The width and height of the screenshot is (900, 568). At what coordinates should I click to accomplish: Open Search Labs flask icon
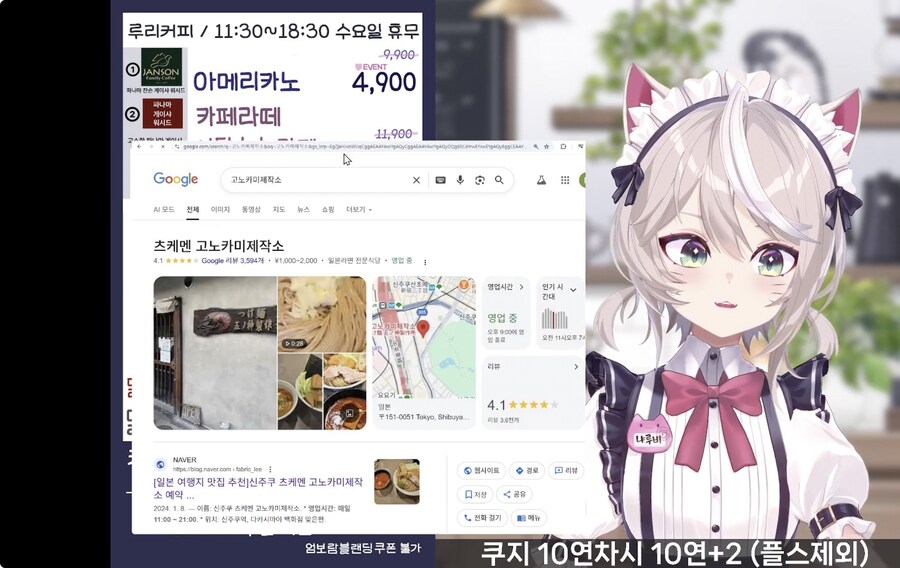click(x=541, y=180)
